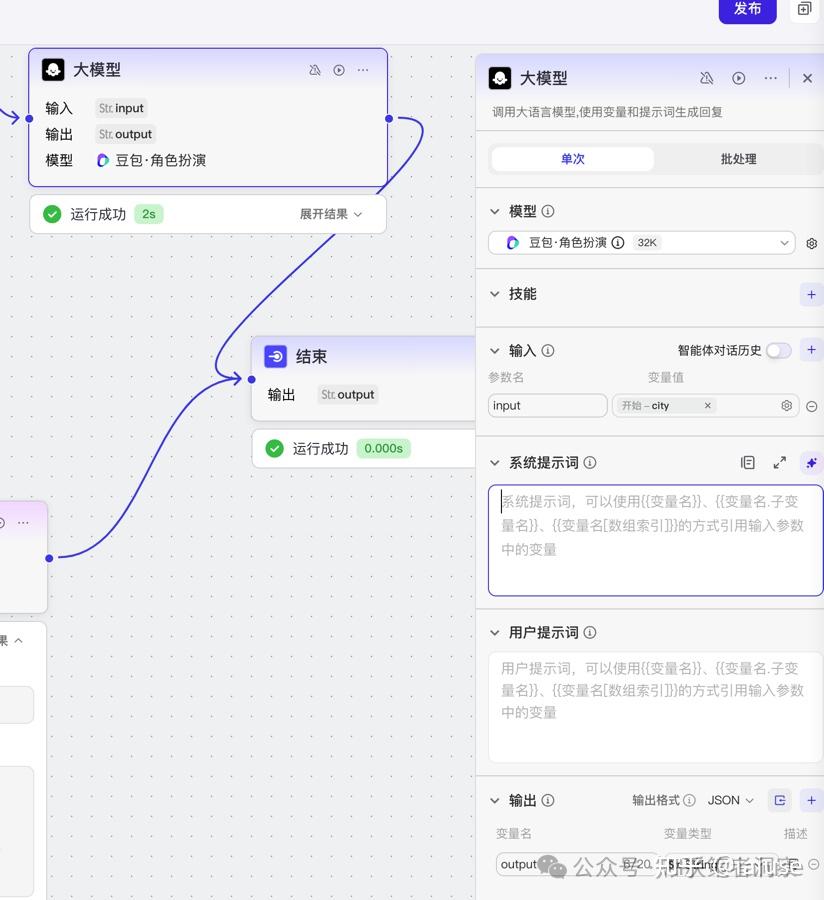Screen dimensions: 824x900
Task: Expand 系统提示词 to fullscreen with the arrows icon
Action: pyautogui.click(x=779, y=462)
